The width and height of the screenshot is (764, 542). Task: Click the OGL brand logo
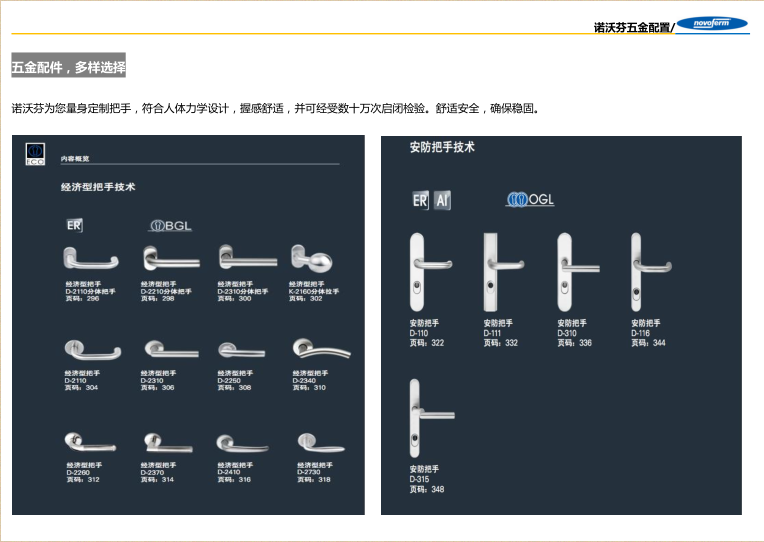pos(530,199)
